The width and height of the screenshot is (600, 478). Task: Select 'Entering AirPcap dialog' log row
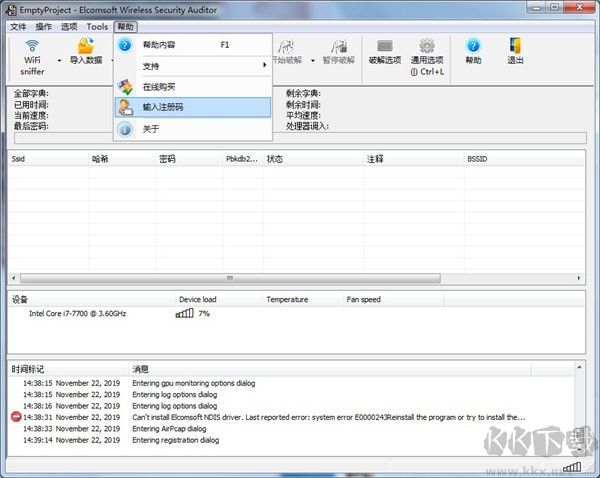(x=292, y=429)
